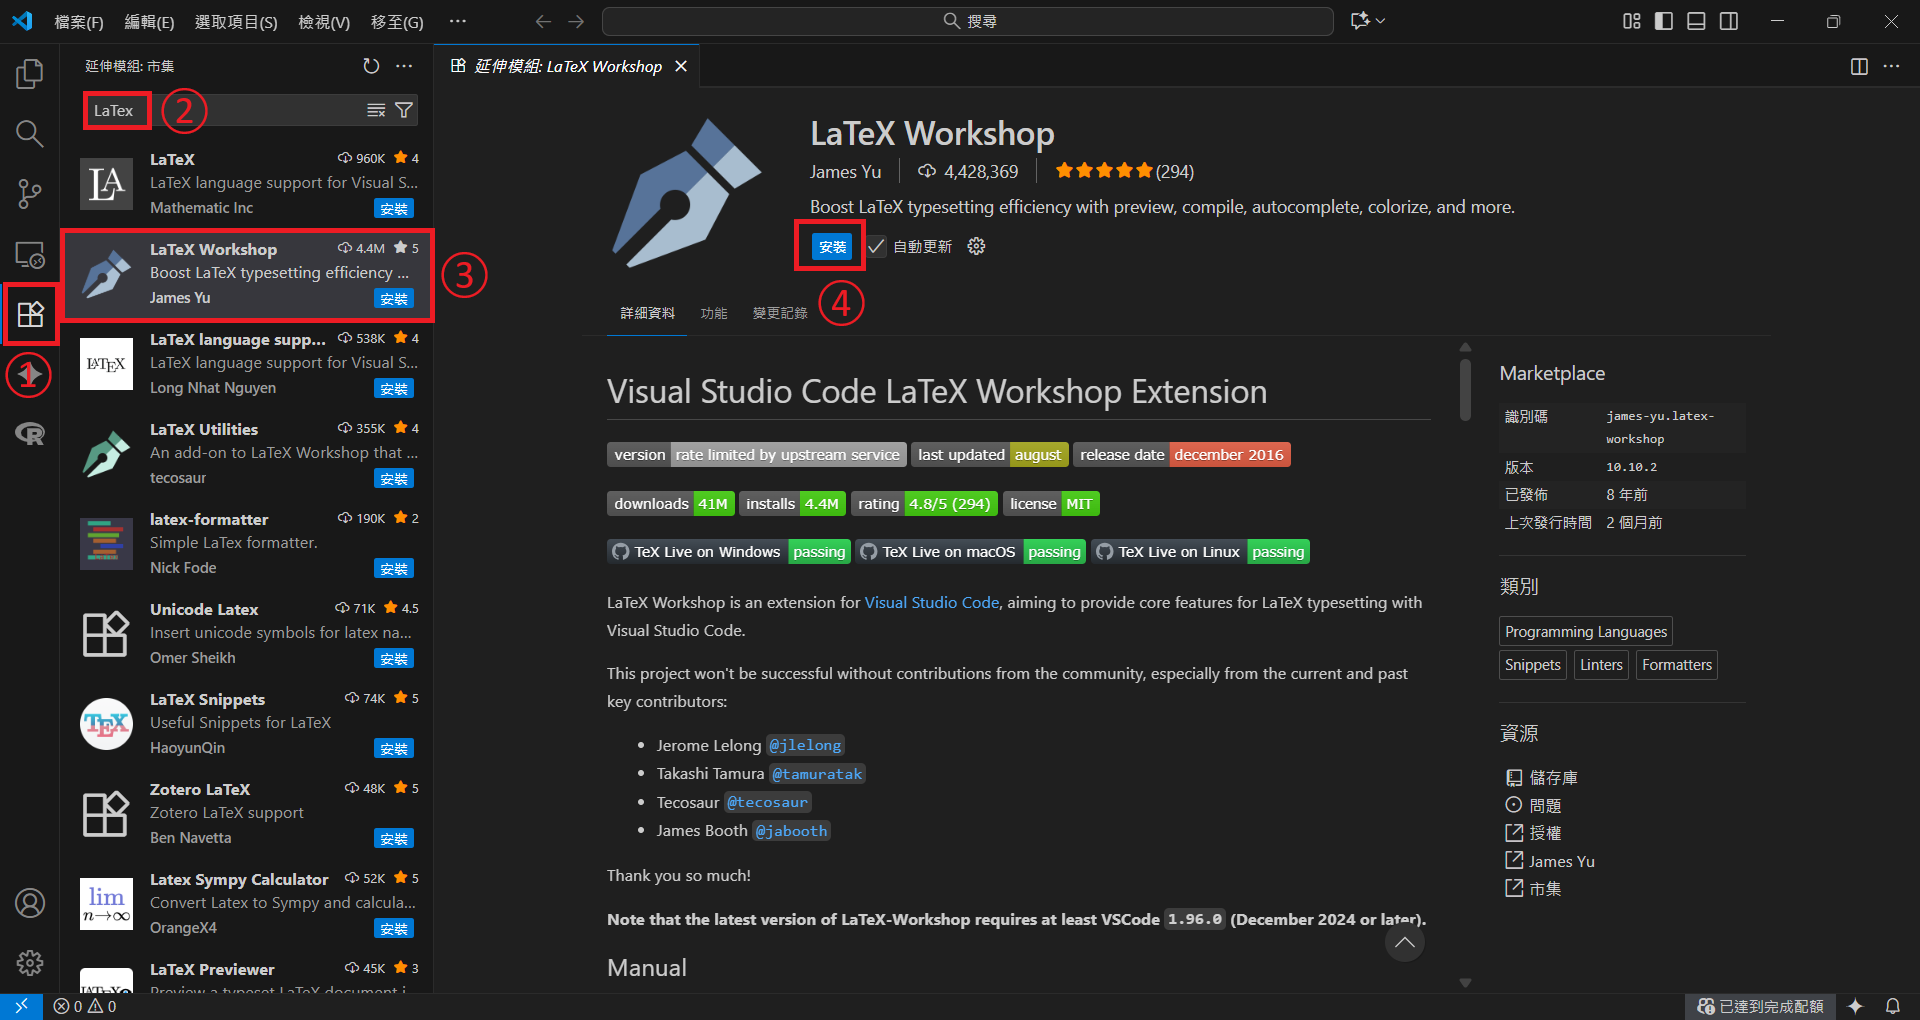Open the 檔案 (File) menu

pyautogui.click(x=79, y=21)
